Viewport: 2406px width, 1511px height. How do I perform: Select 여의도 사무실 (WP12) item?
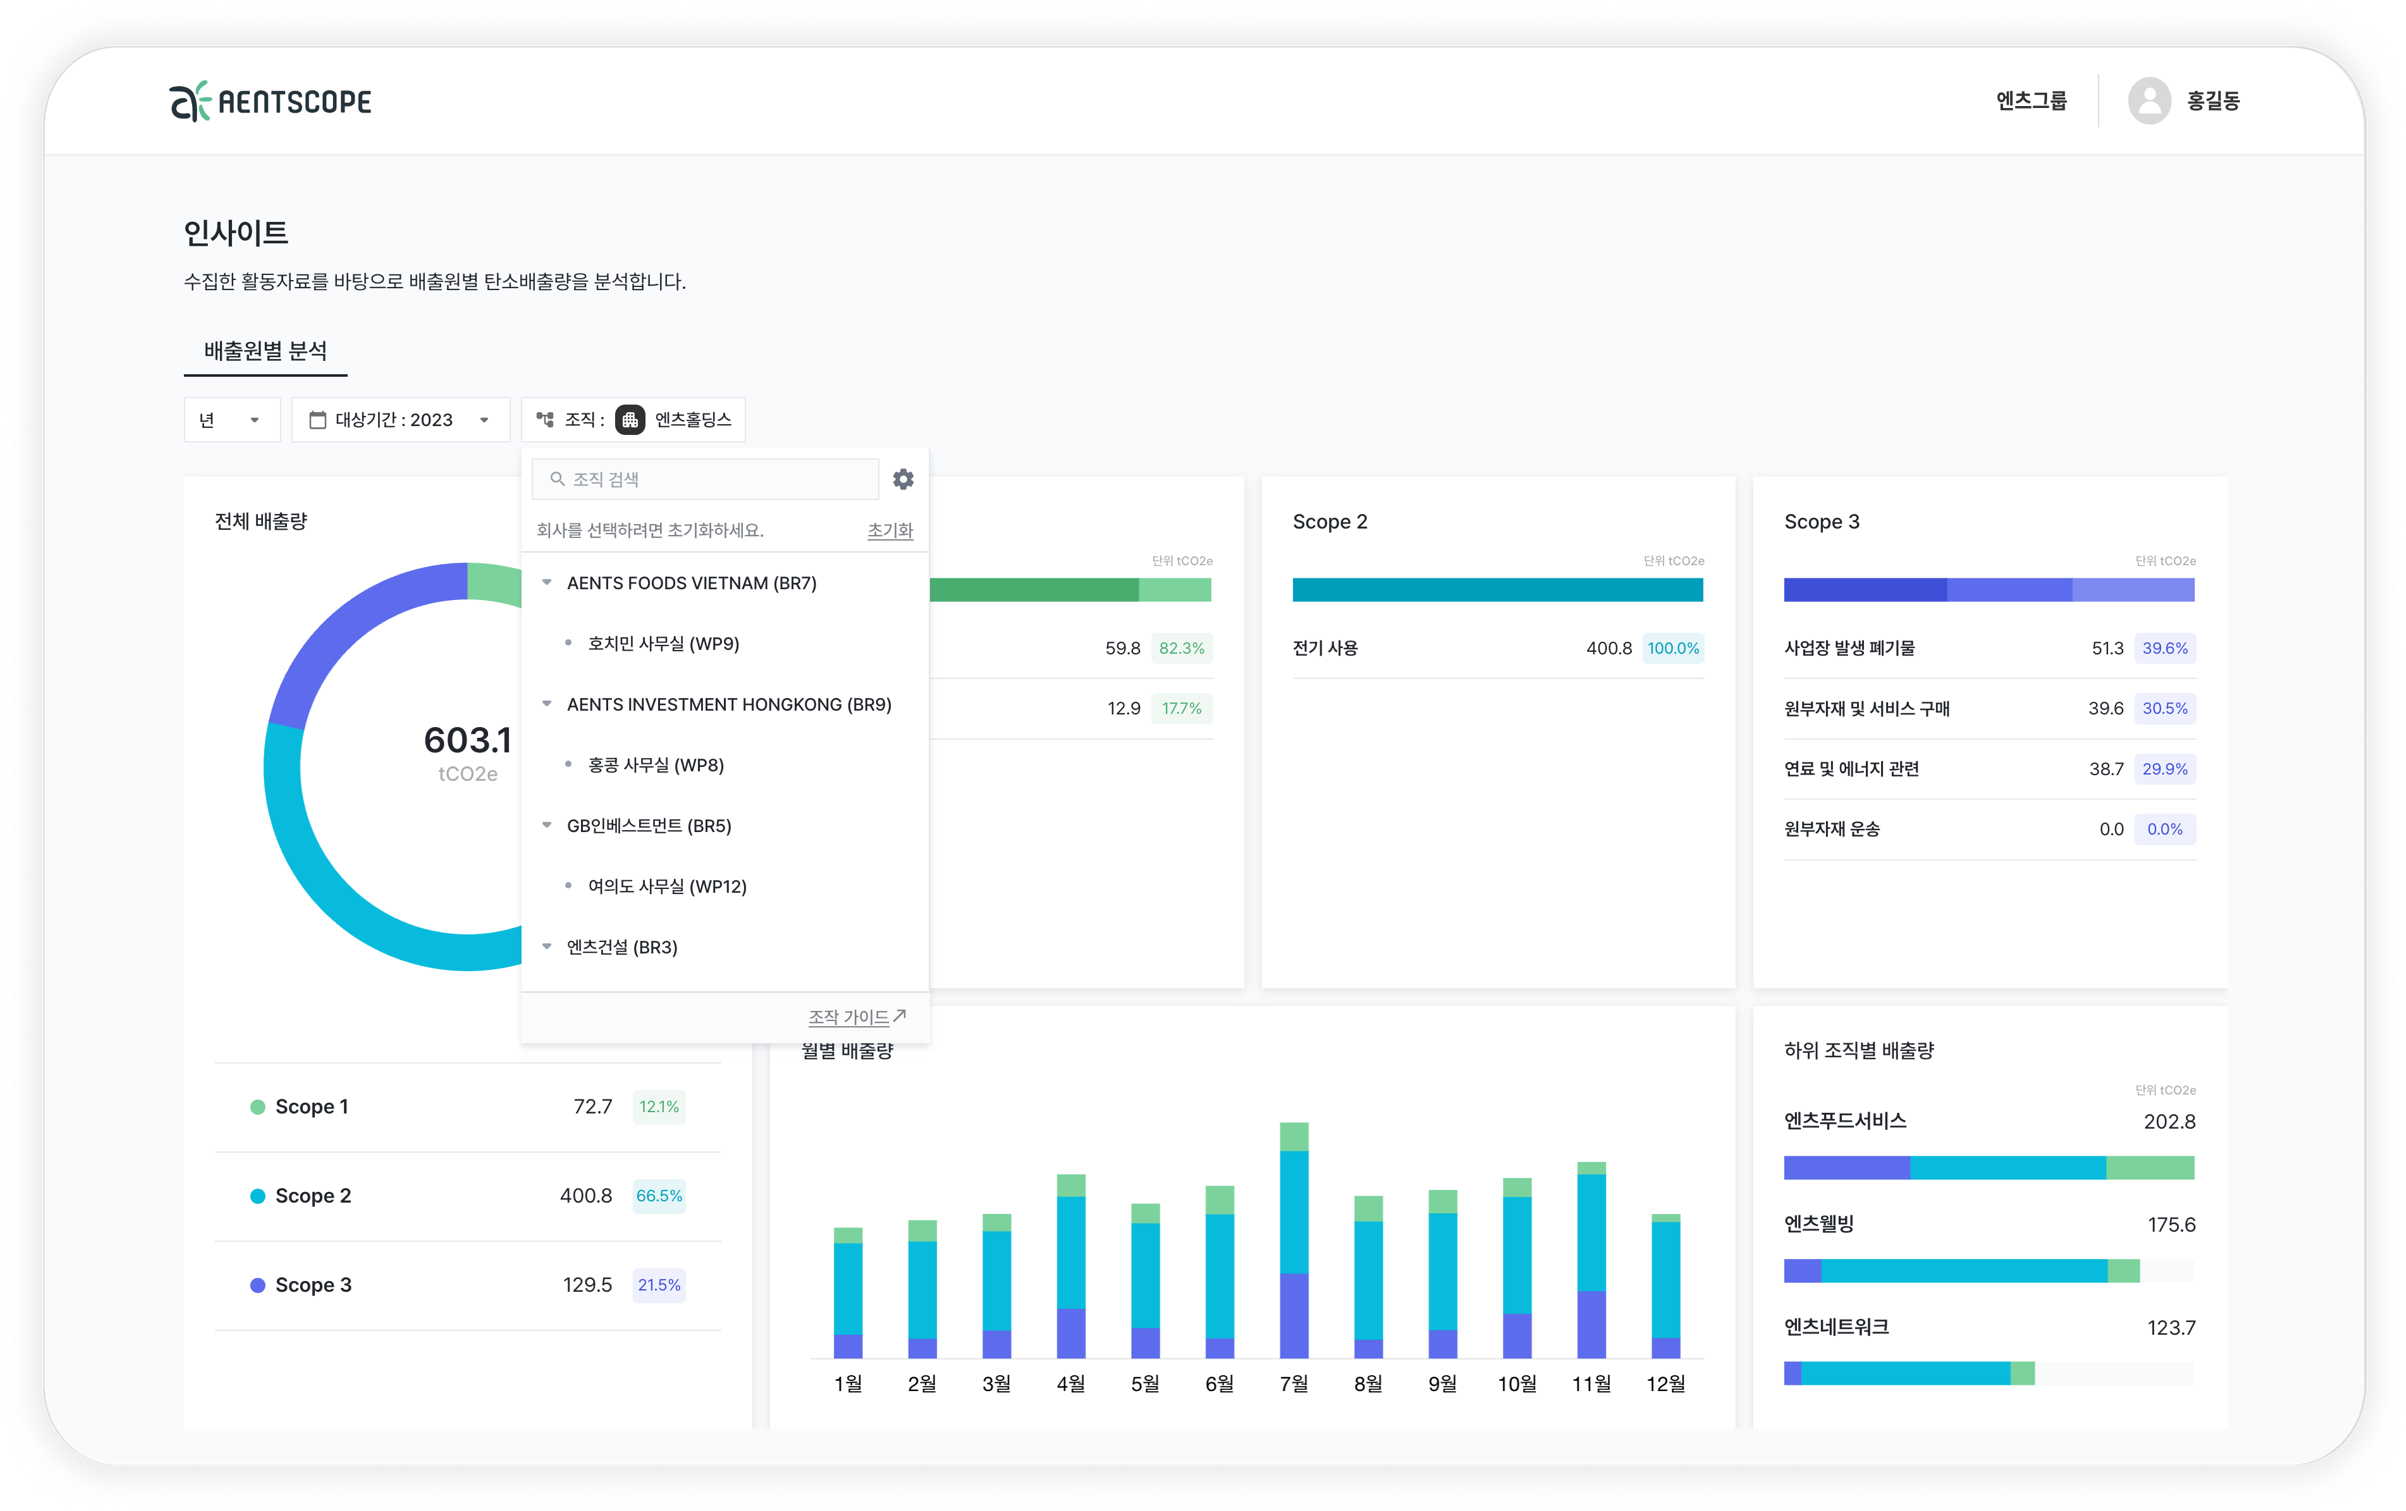(667, 886)
